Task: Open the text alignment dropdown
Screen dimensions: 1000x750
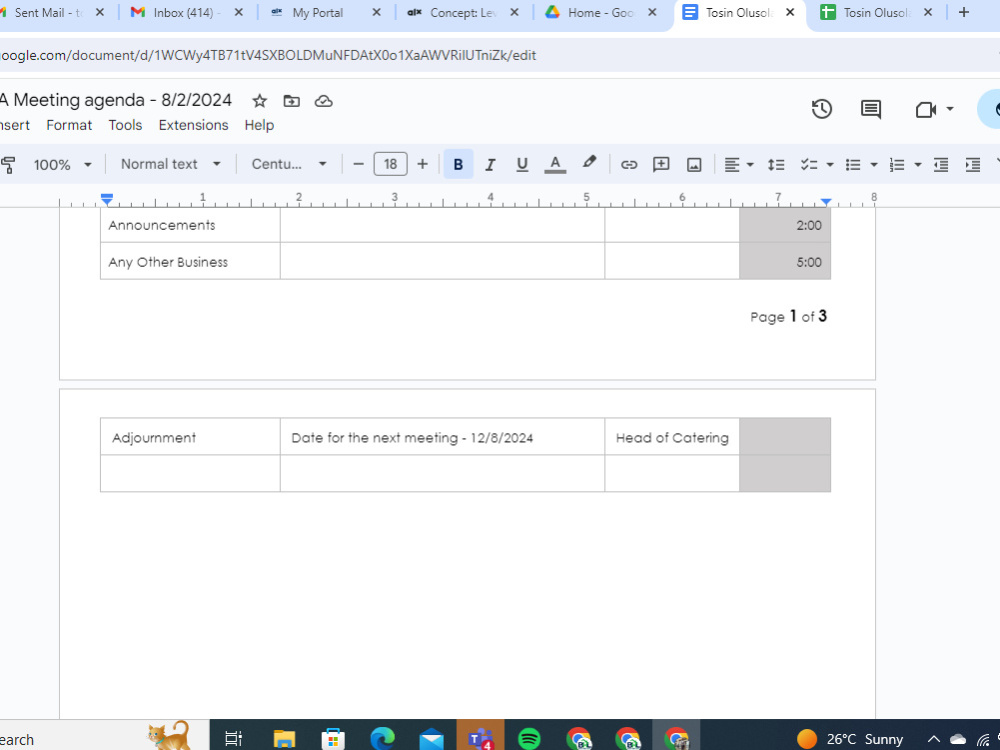Action: [x=739, y=165]
